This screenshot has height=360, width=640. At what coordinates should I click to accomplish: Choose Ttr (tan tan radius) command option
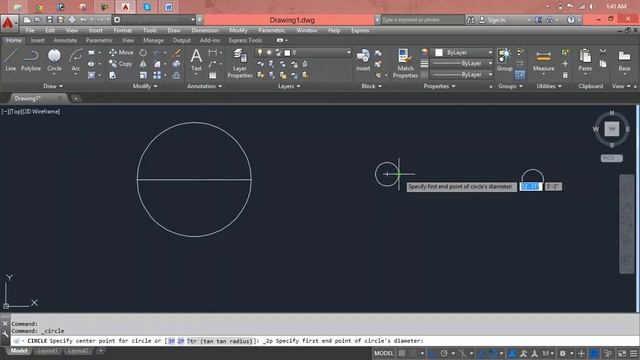[220, 341]
